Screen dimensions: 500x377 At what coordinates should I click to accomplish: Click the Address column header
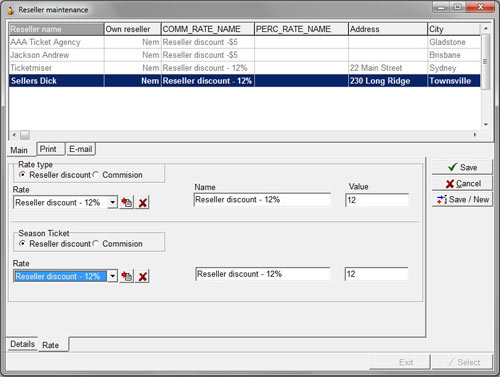[x=388, y=29]
